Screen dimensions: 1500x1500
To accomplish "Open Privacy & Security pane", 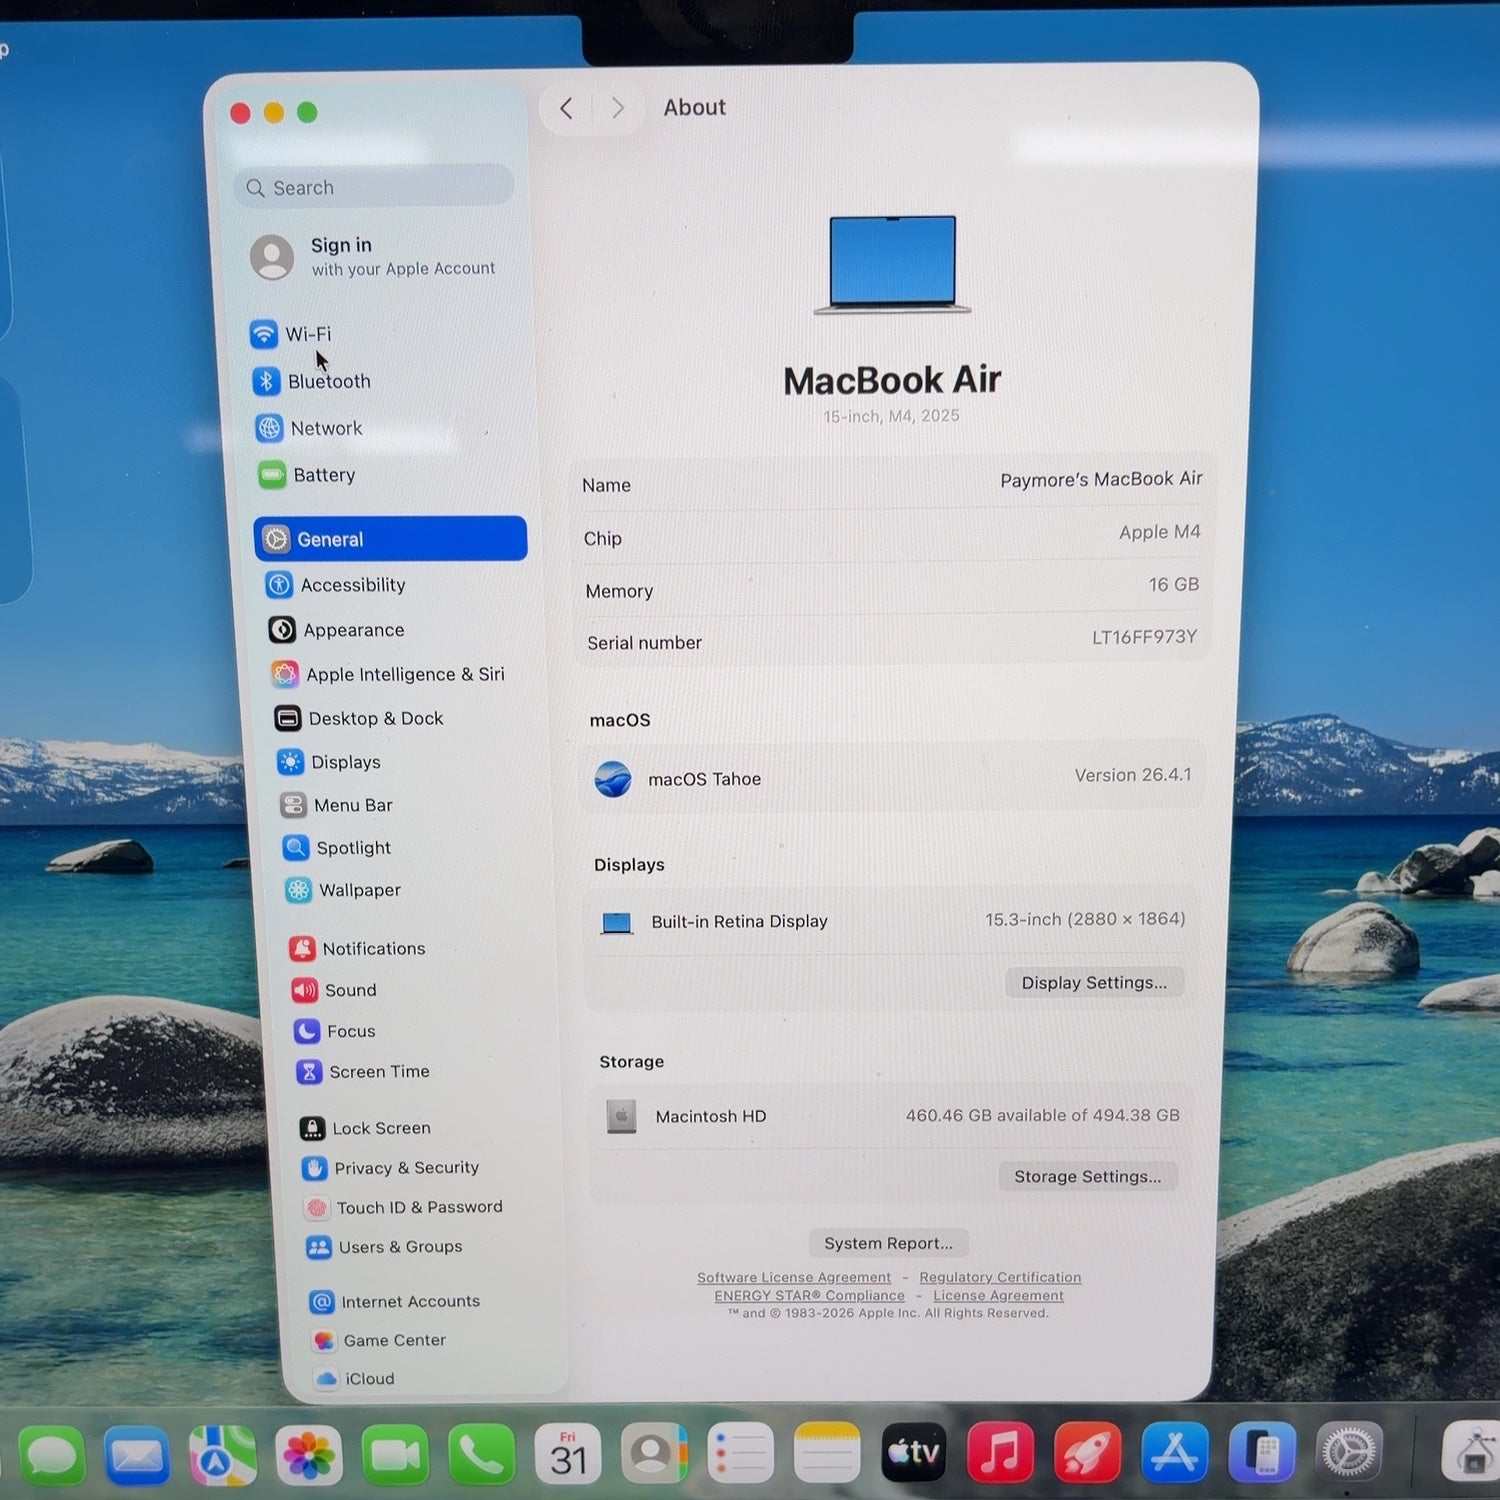I will pos(390,1168).
